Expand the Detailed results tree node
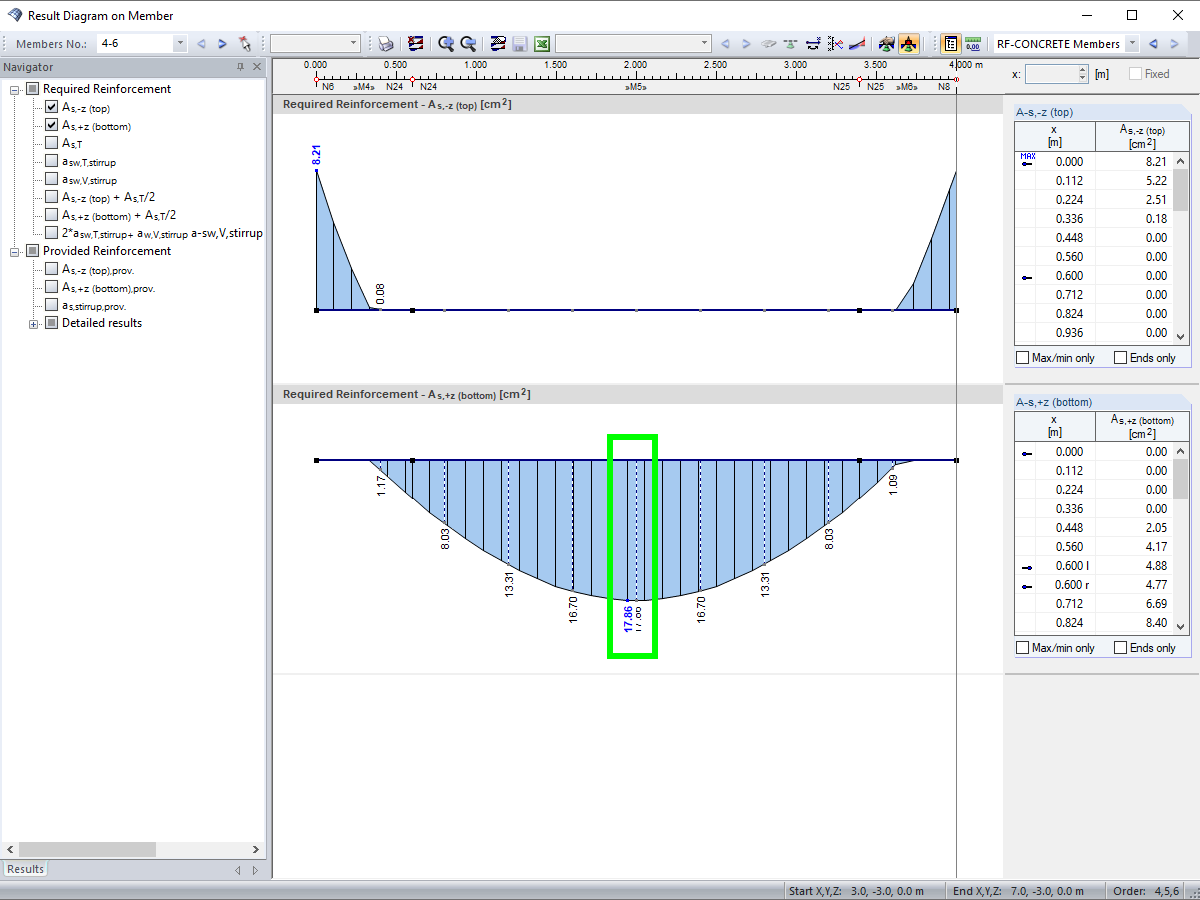The image size is (1200, 900). (34, 323)
